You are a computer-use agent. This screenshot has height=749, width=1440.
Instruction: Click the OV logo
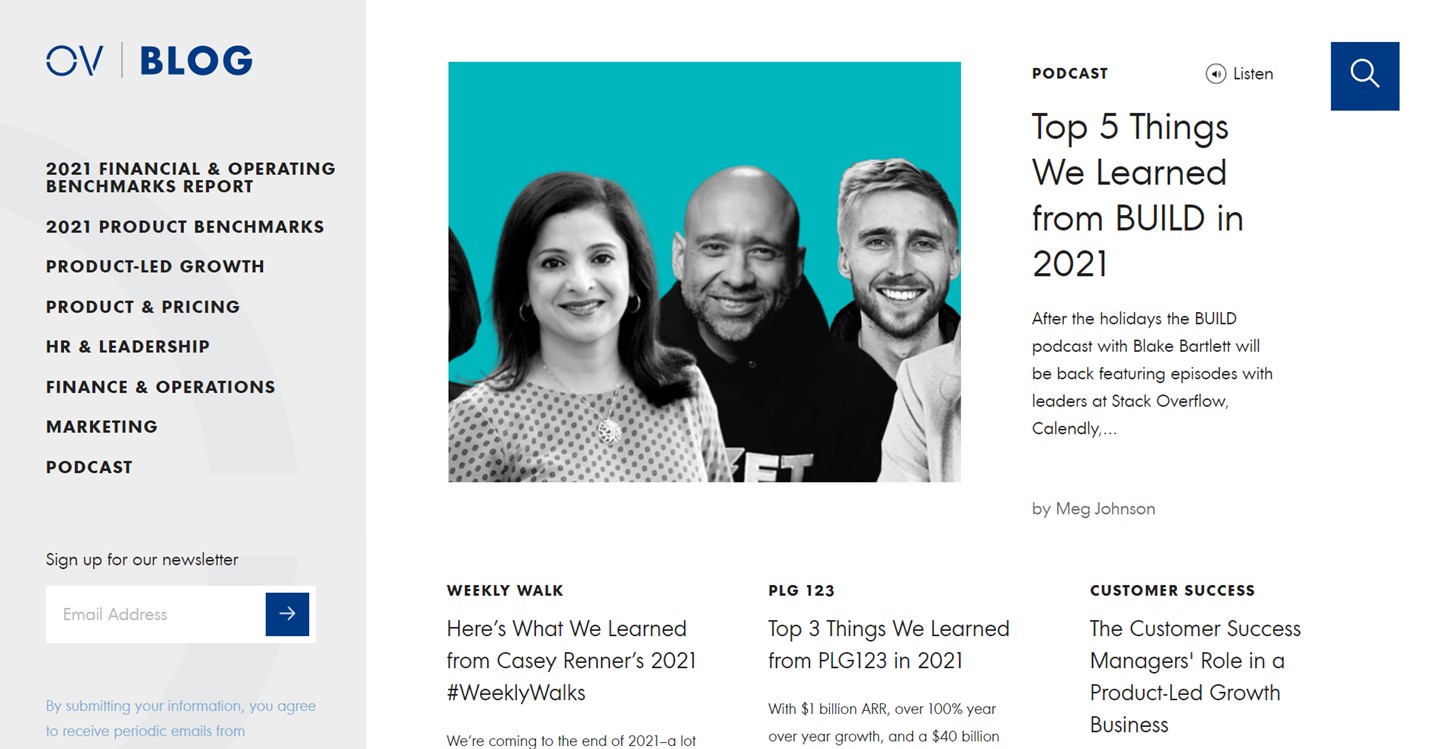(74, 61)
